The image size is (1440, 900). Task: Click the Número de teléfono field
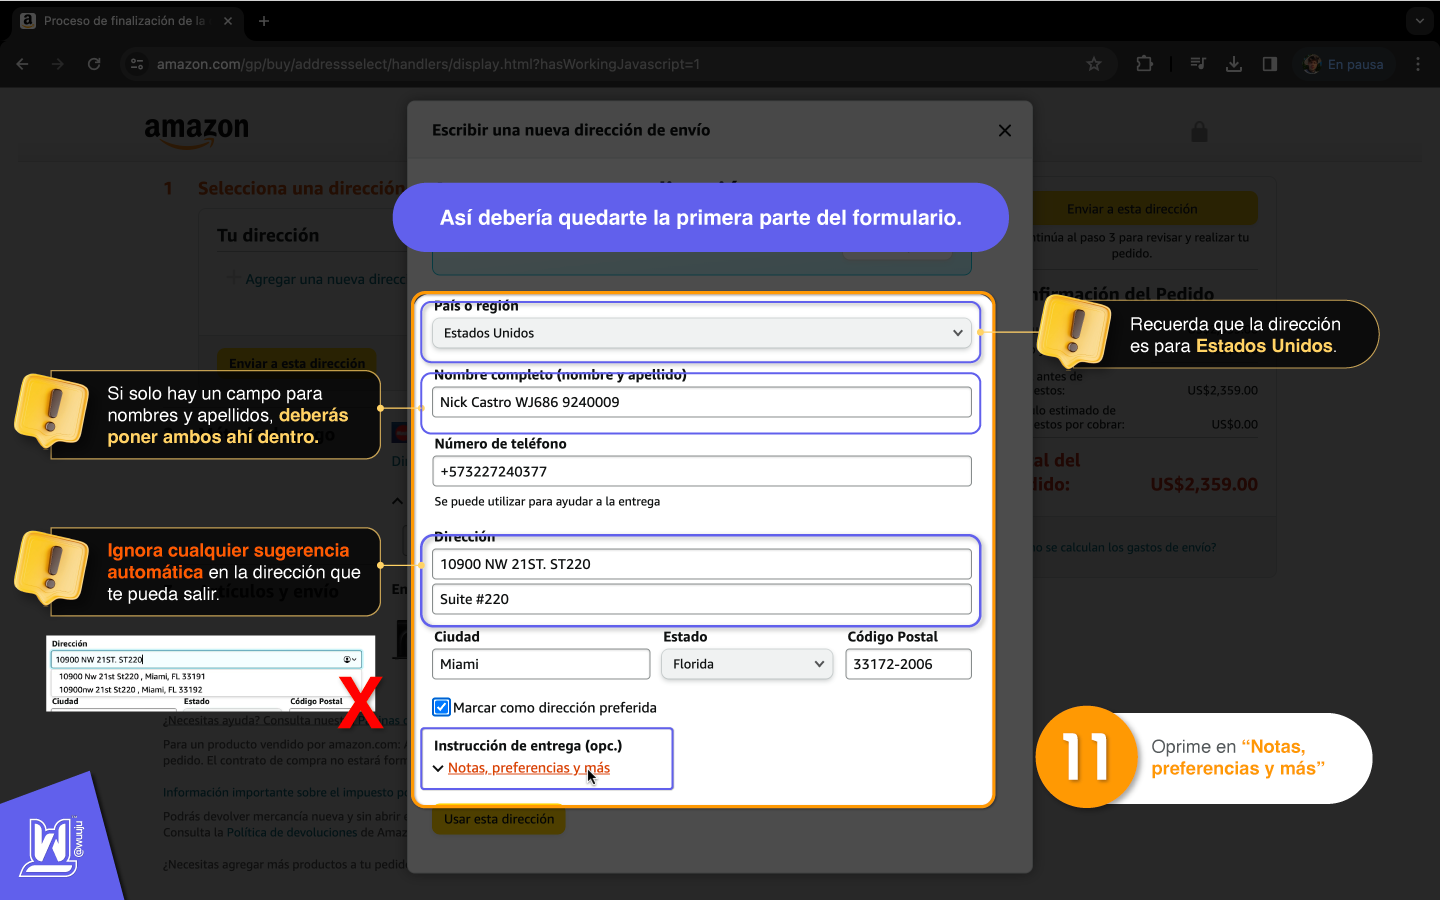701,471
